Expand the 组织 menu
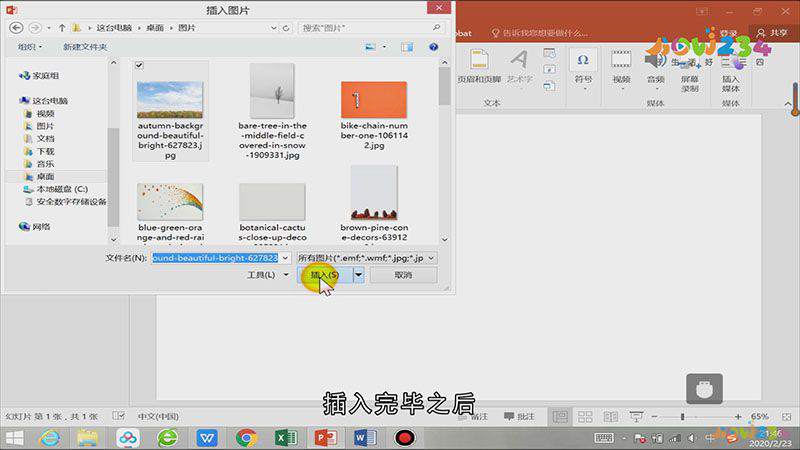Screen dimensions: 800x450 tap(30, 47)
